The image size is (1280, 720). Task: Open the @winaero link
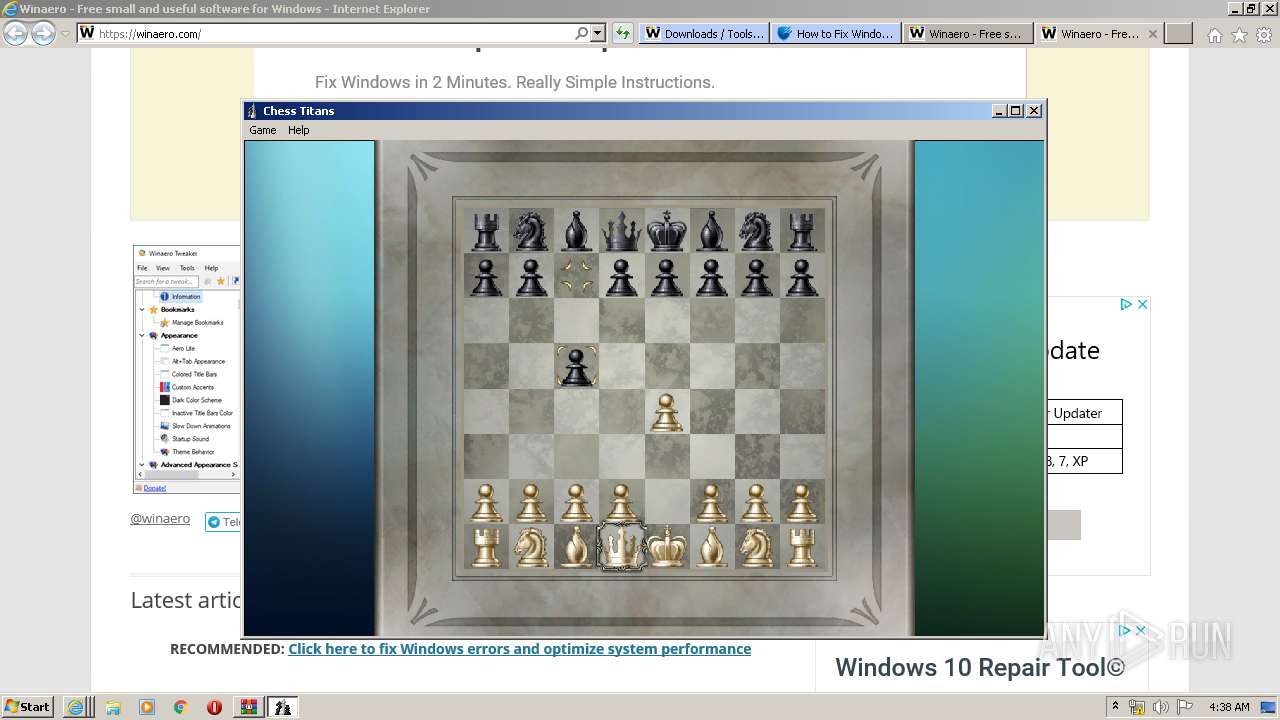(x=160, y=519)
